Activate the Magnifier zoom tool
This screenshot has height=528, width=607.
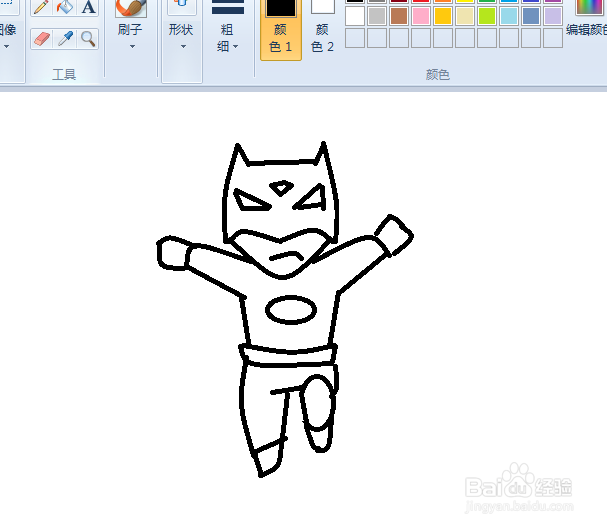coord(88,39)
